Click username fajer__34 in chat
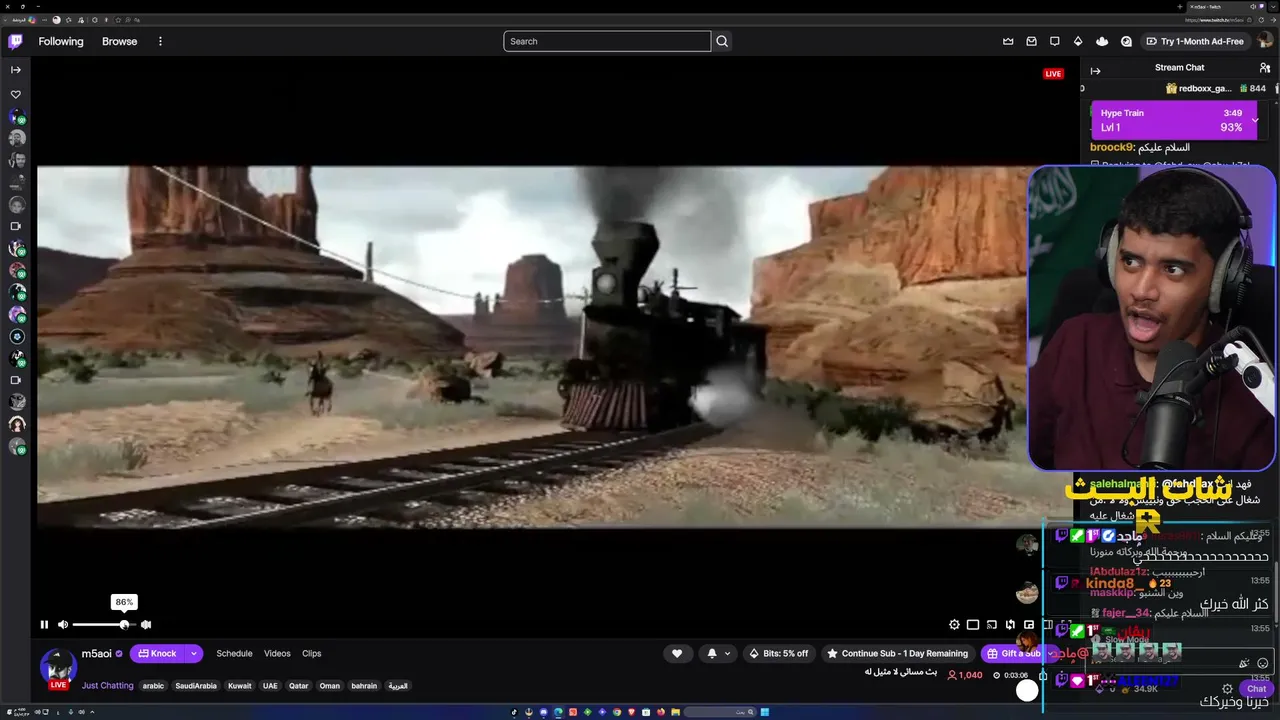Image resolution: width=1280 pixels, height=720 pixels. [x=1126, y=613]
